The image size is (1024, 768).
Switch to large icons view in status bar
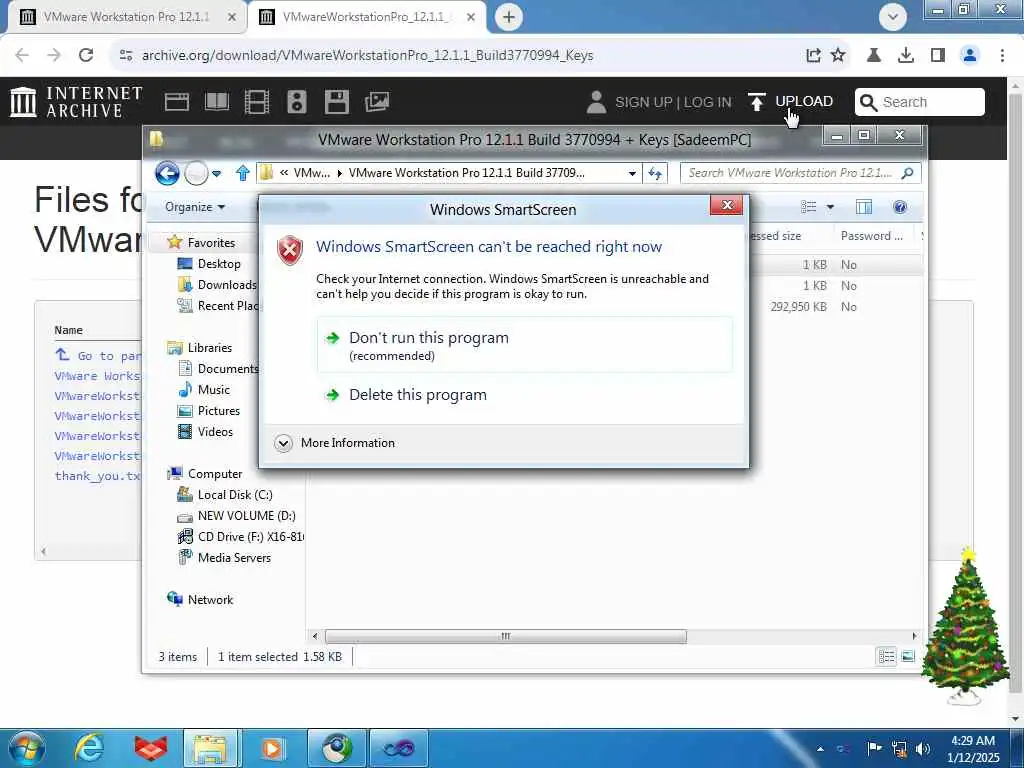coord(908,656)
